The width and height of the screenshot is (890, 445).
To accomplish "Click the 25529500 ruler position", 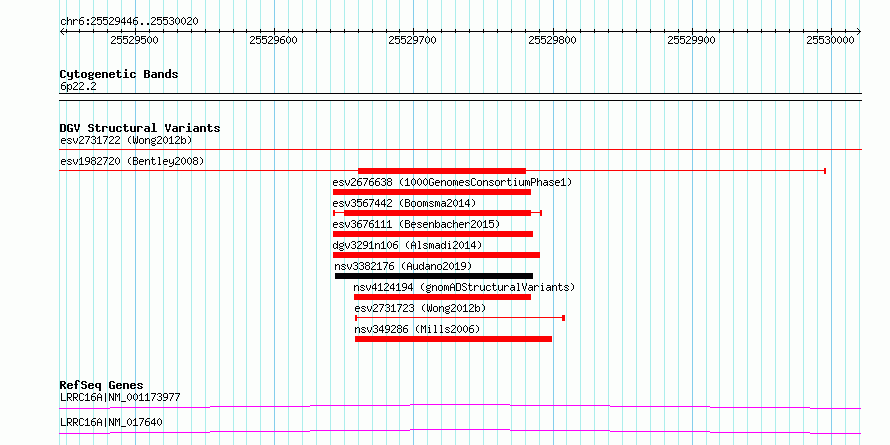I will [x=135, y=40].
